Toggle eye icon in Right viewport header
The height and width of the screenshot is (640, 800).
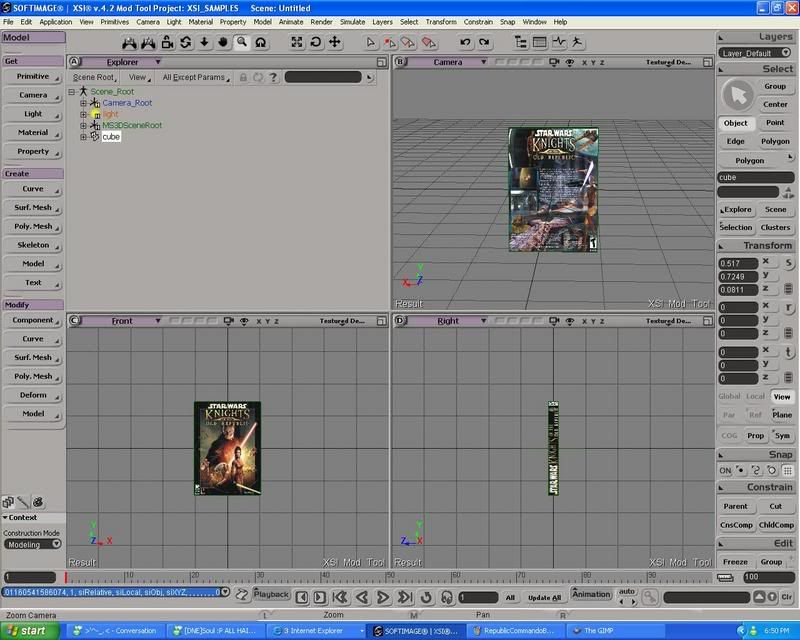pyautogui.click(x=569, y=321)
